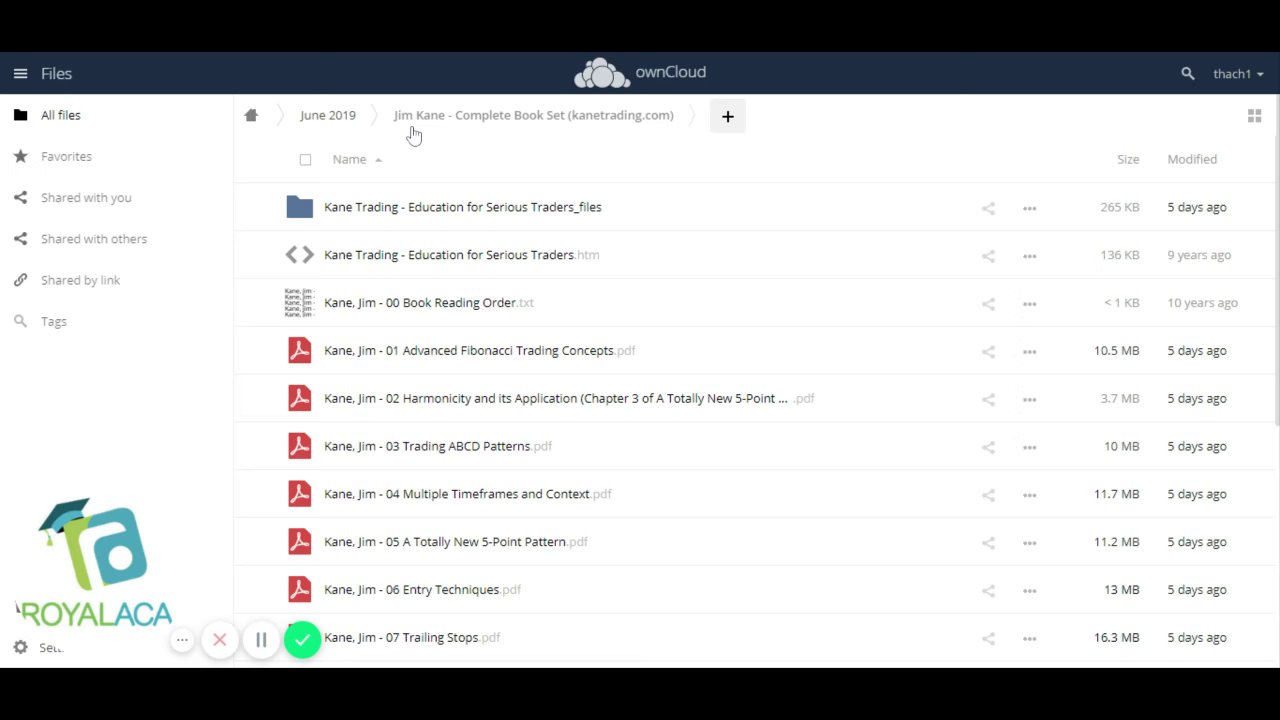Click the htm code file icon
The width and height of the screenshot is (1280, 720).
(299, 255)
